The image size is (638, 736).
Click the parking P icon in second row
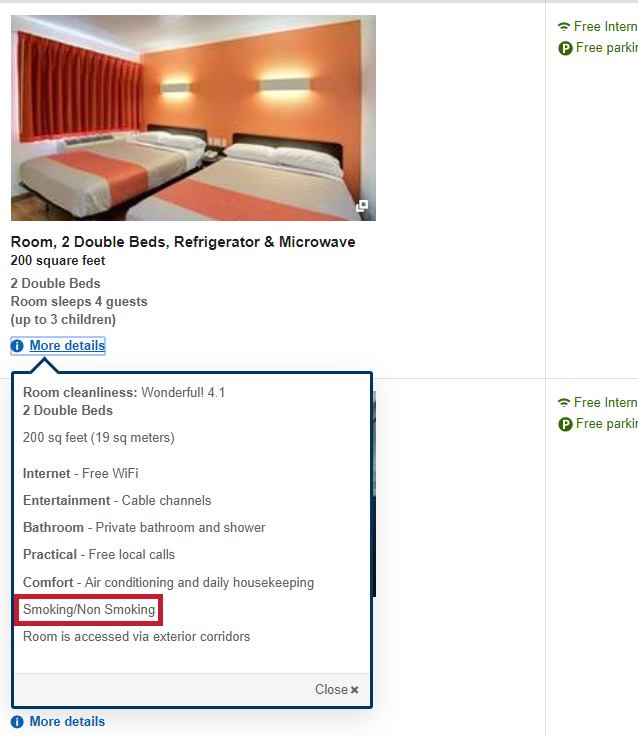click(565, 424)
